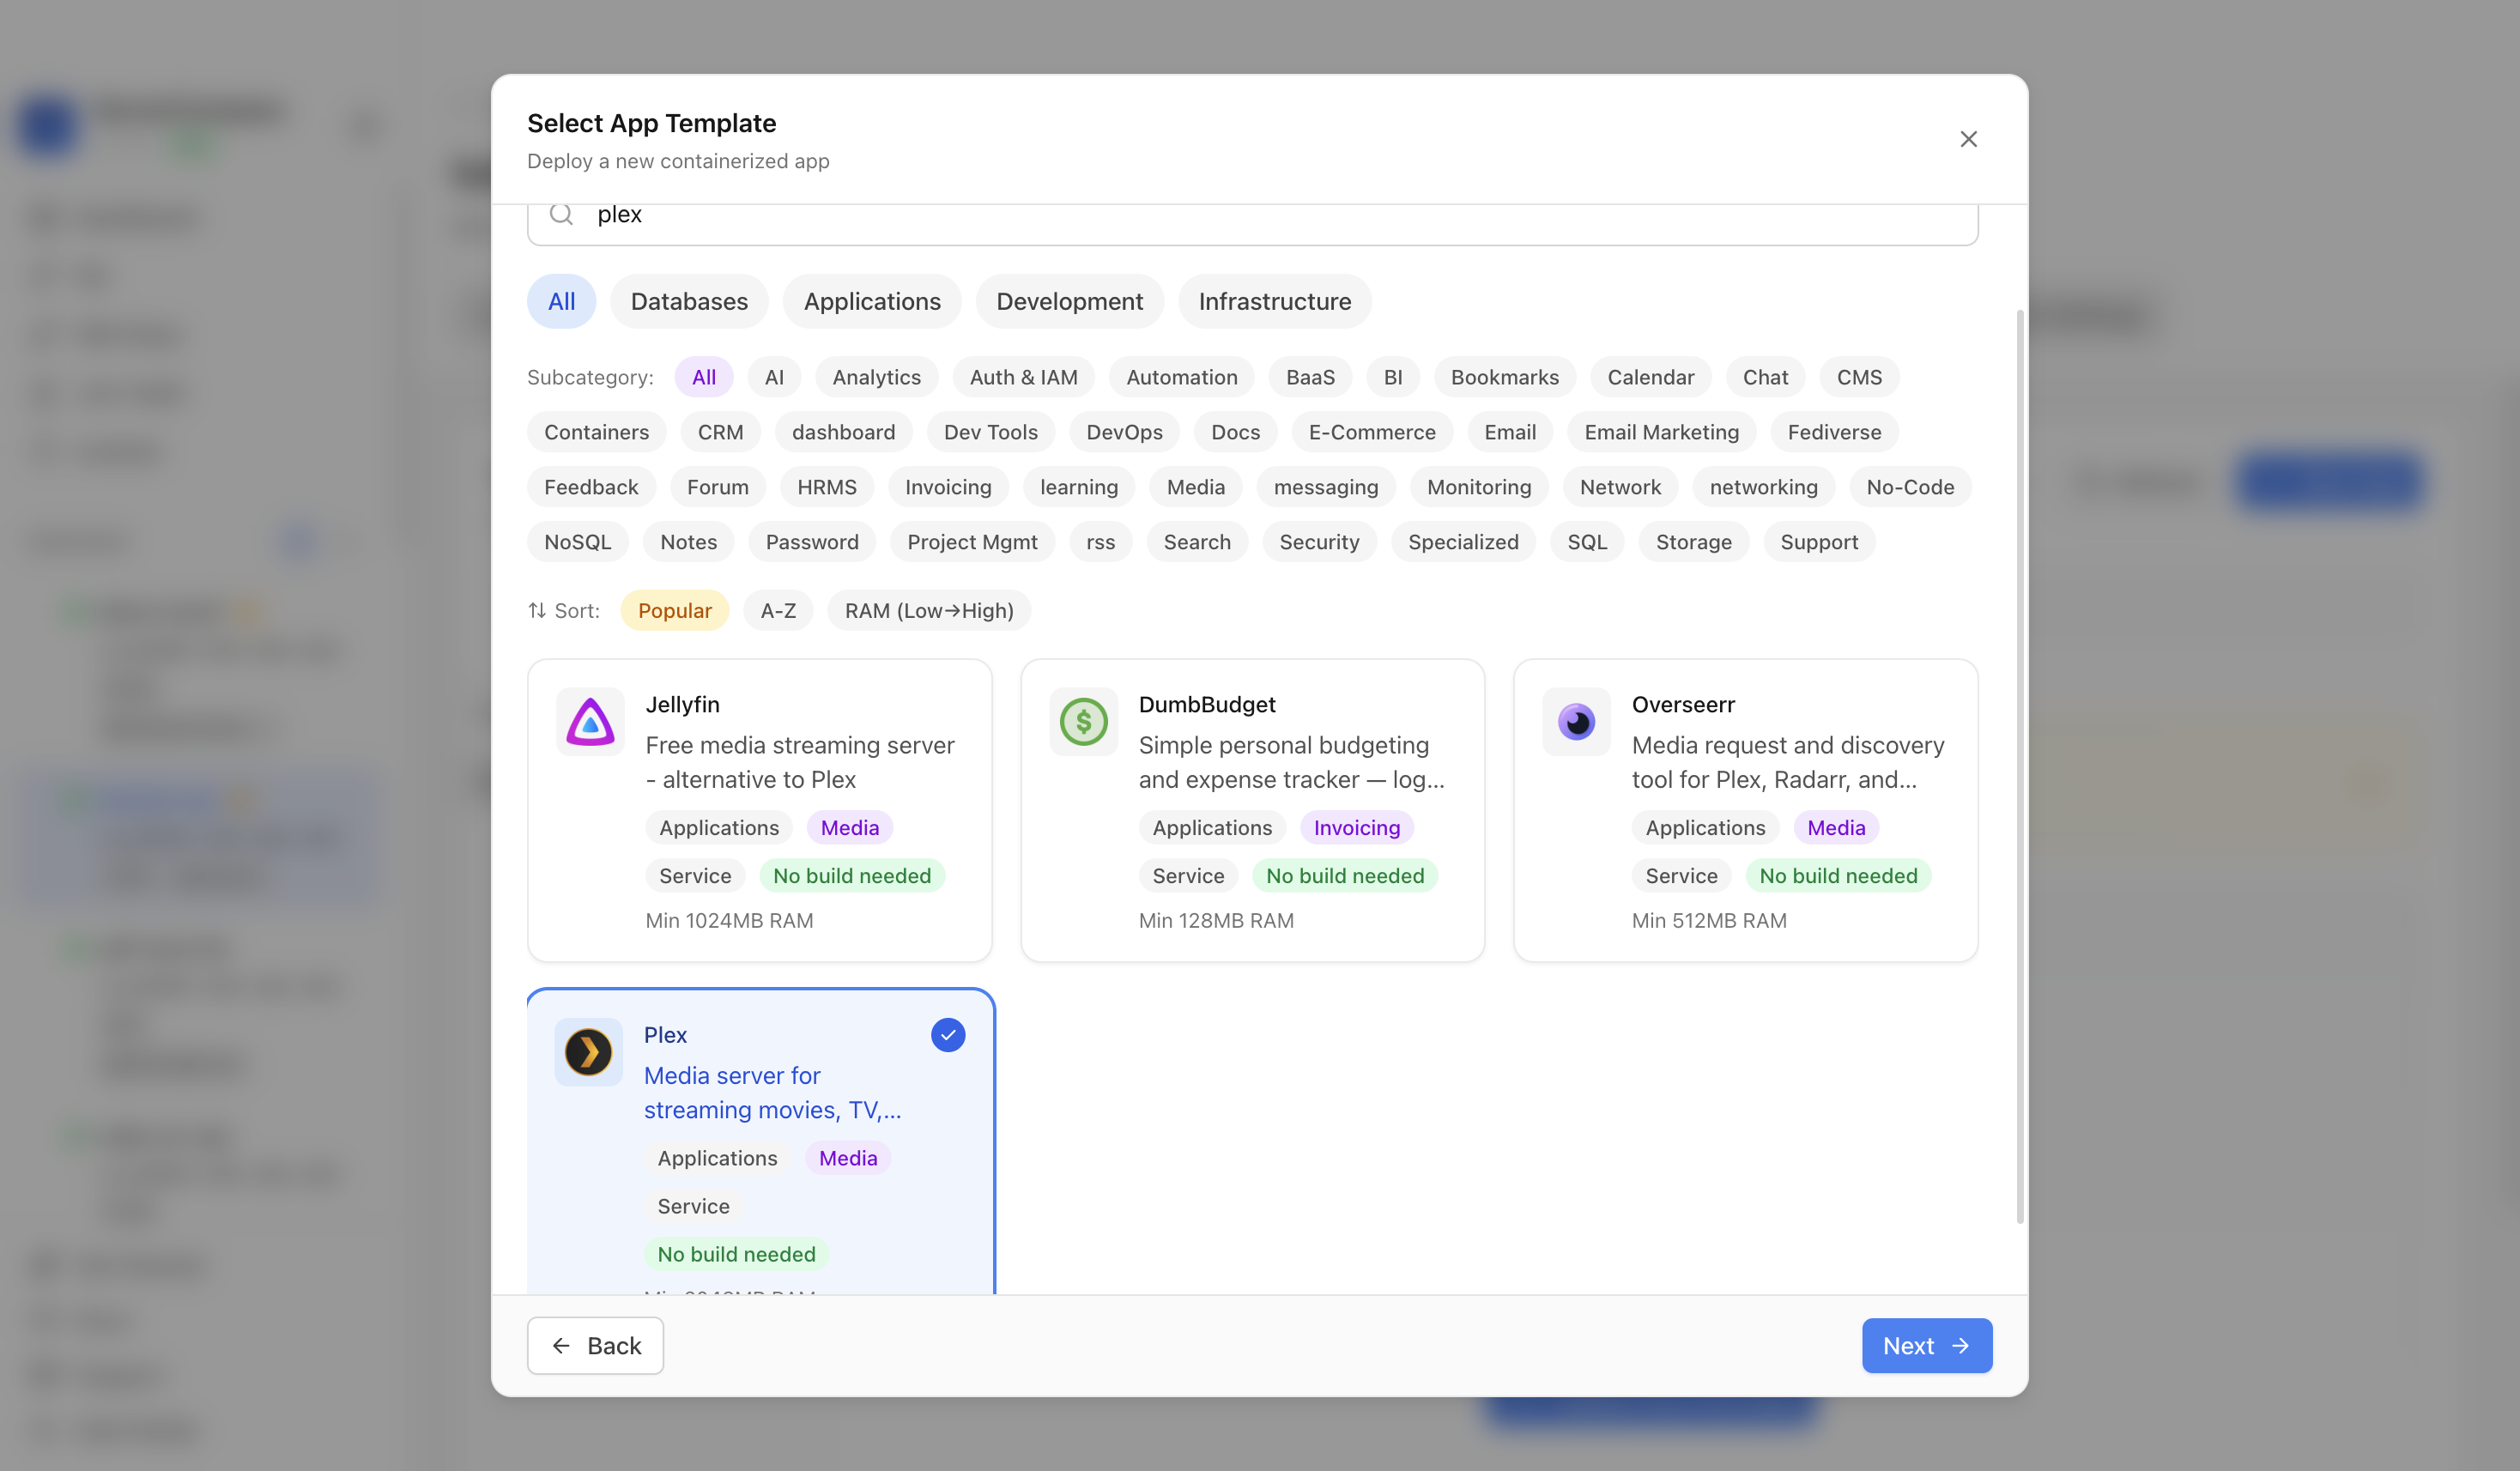2520x1471 pixels.
Task: Filter by Invoicing subcategory chip
Action: coord(948,487)
